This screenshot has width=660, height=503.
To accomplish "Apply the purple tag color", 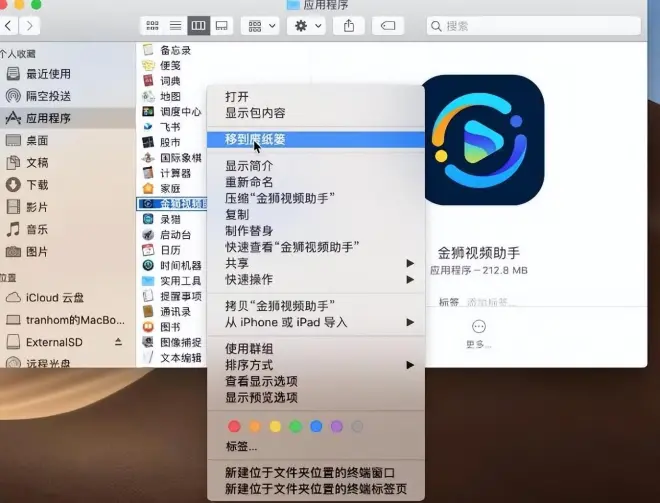I will tap(336, 427).
